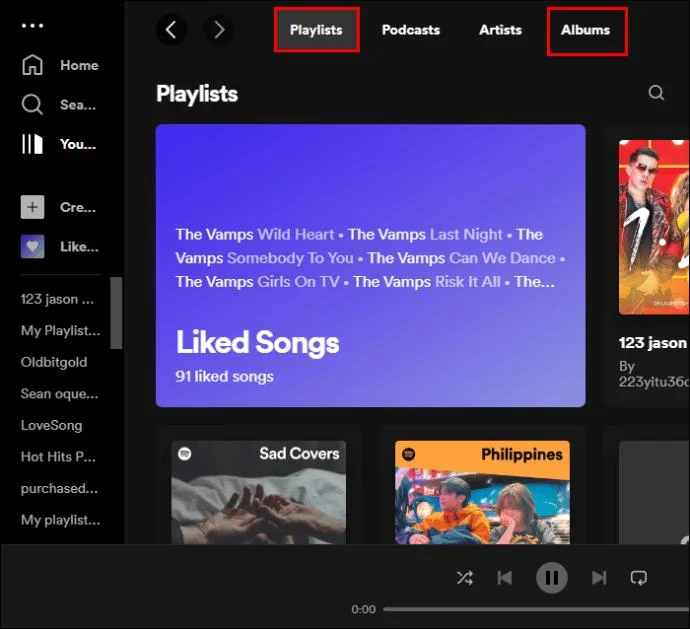Go forward with the right arrow

pyautogui.click(x=218, y=30)
